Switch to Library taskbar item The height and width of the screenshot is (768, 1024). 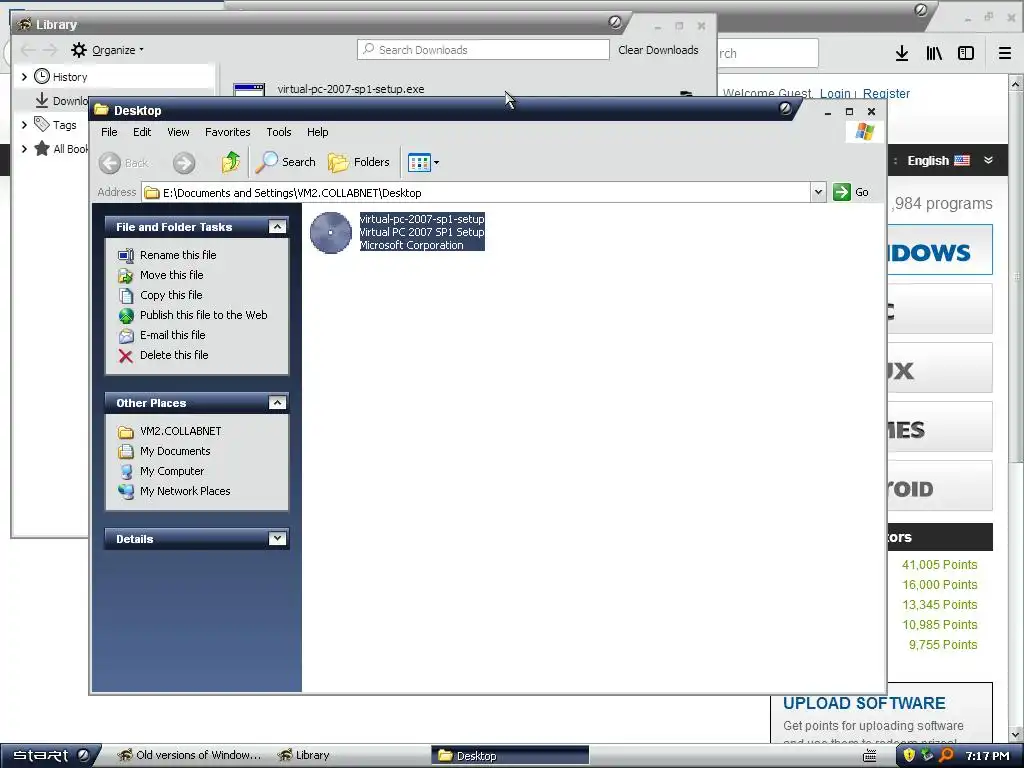point(304,756)
